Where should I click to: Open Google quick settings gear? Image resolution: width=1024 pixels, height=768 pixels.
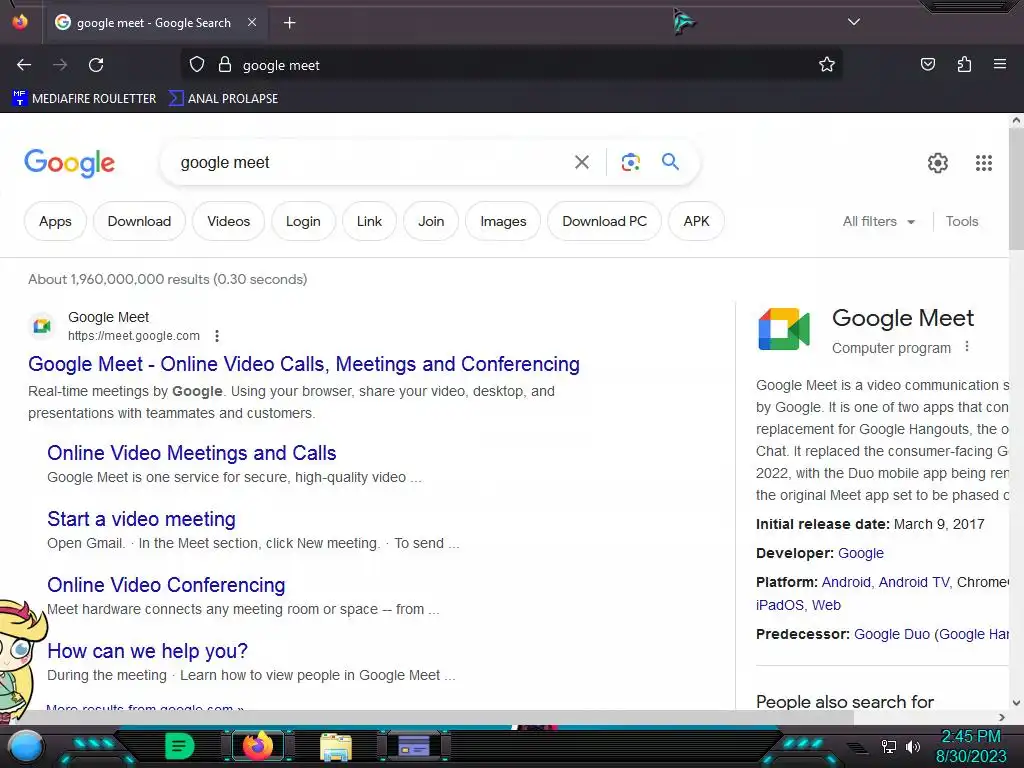pos(938,163)
